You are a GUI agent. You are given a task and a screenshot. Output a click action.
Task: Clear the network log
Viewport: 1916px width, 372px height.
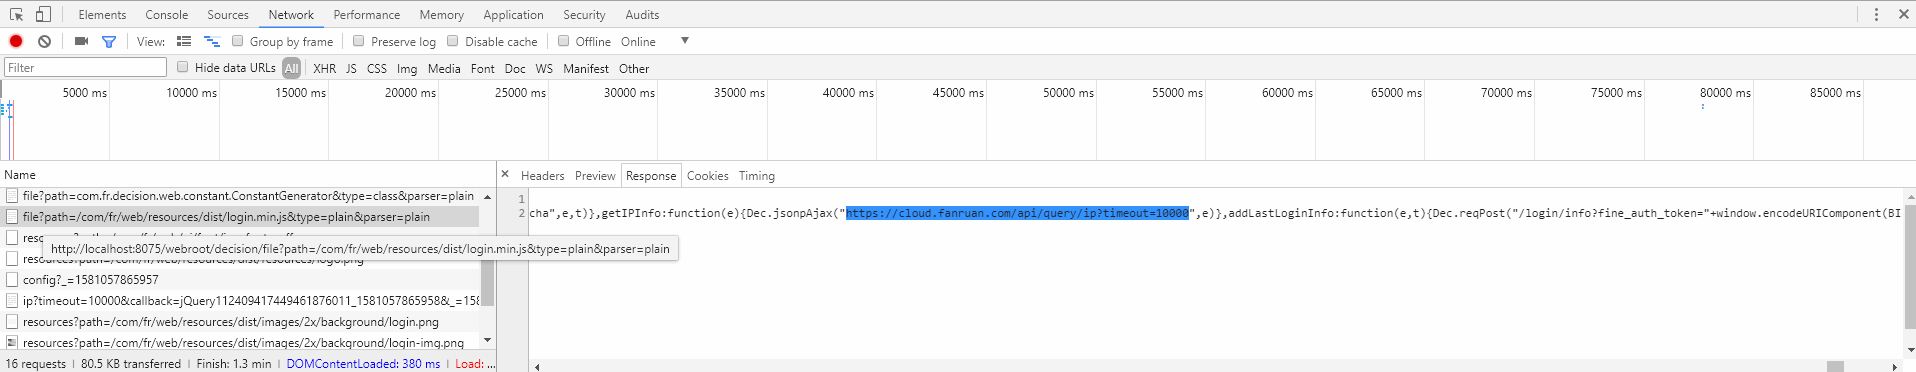(44, 41)
